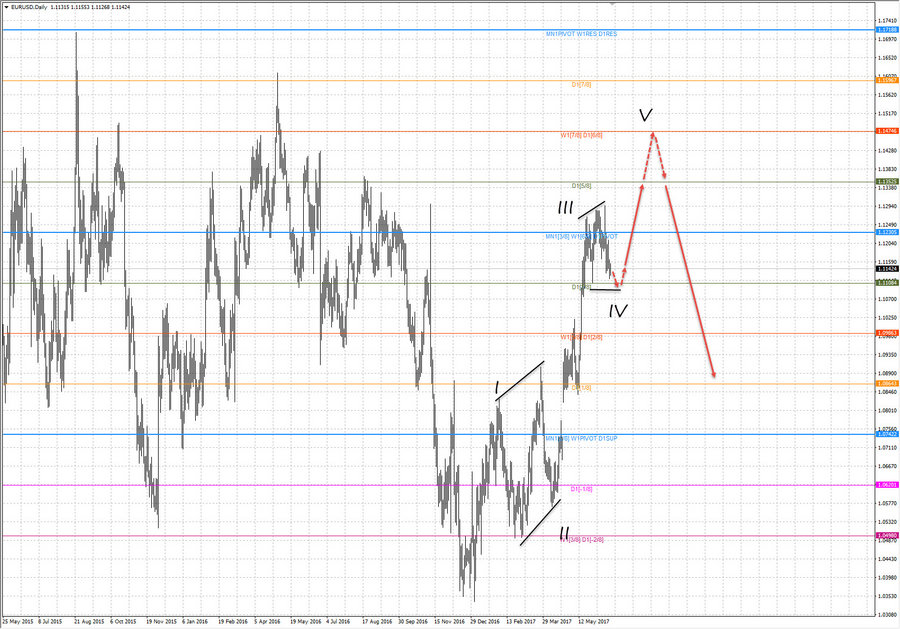This screenshot has height=629, width=900.
Task: Select the wave V annotation
Action: click(x=645, y=116)
